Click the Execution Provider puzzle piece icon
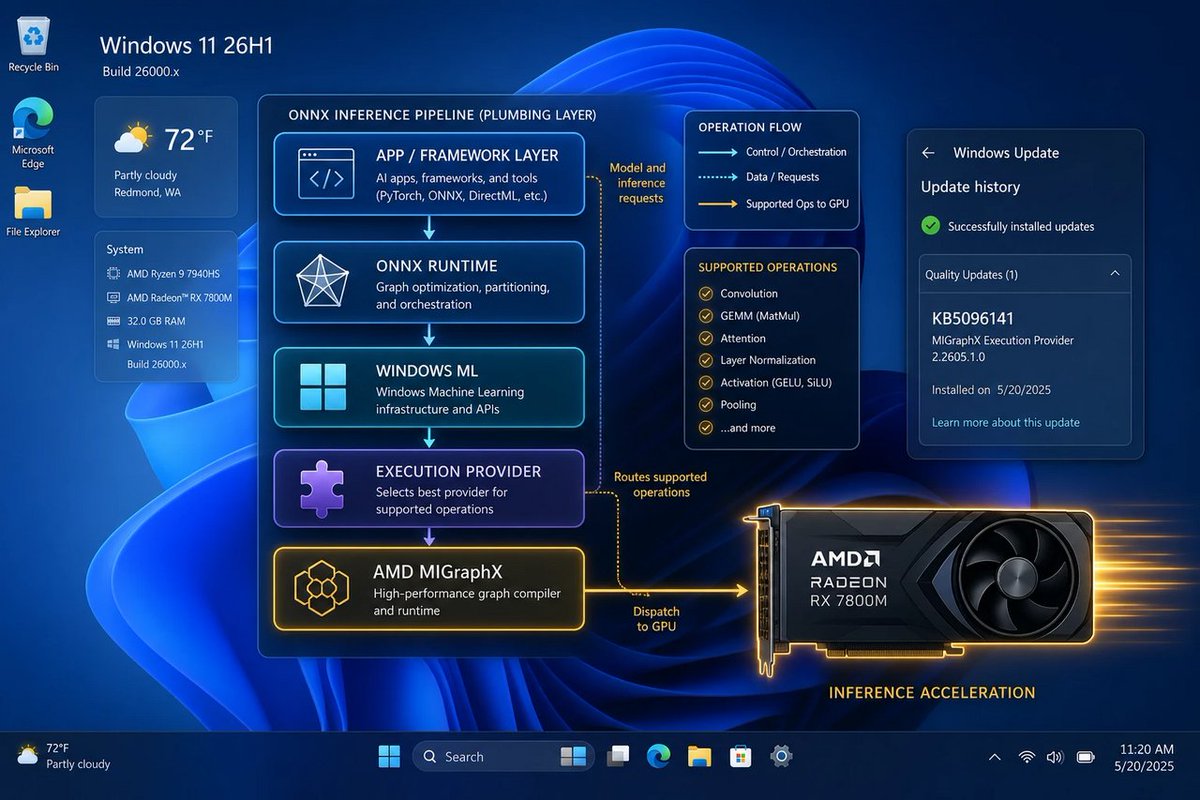Viewport: 1200px width, 800px height. 322,488
